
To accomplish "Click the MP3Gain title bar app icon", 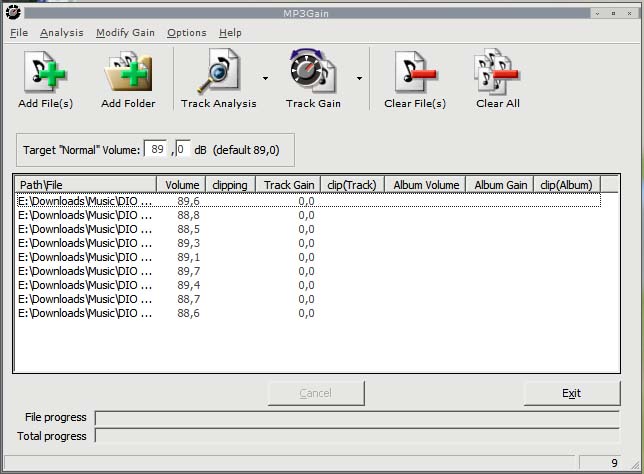I will click(x=13, y=13).
